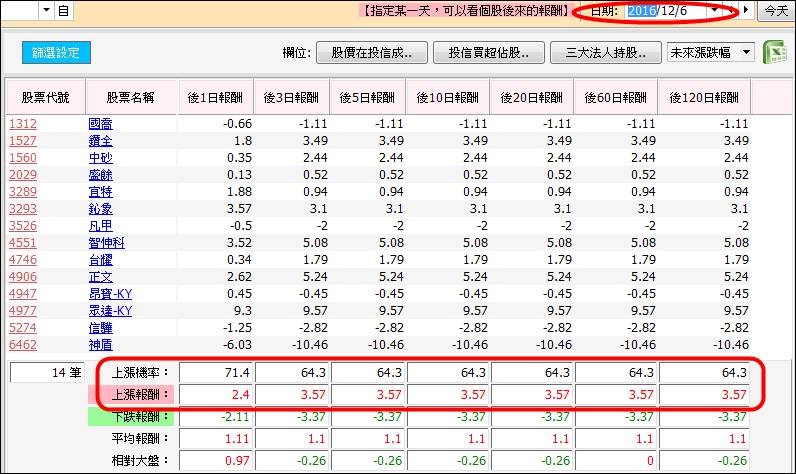Select 下跌報酬 value -2.11
The height and width of the screenshot is (474, 796).
pyautogui.click(x=216, y=417)
